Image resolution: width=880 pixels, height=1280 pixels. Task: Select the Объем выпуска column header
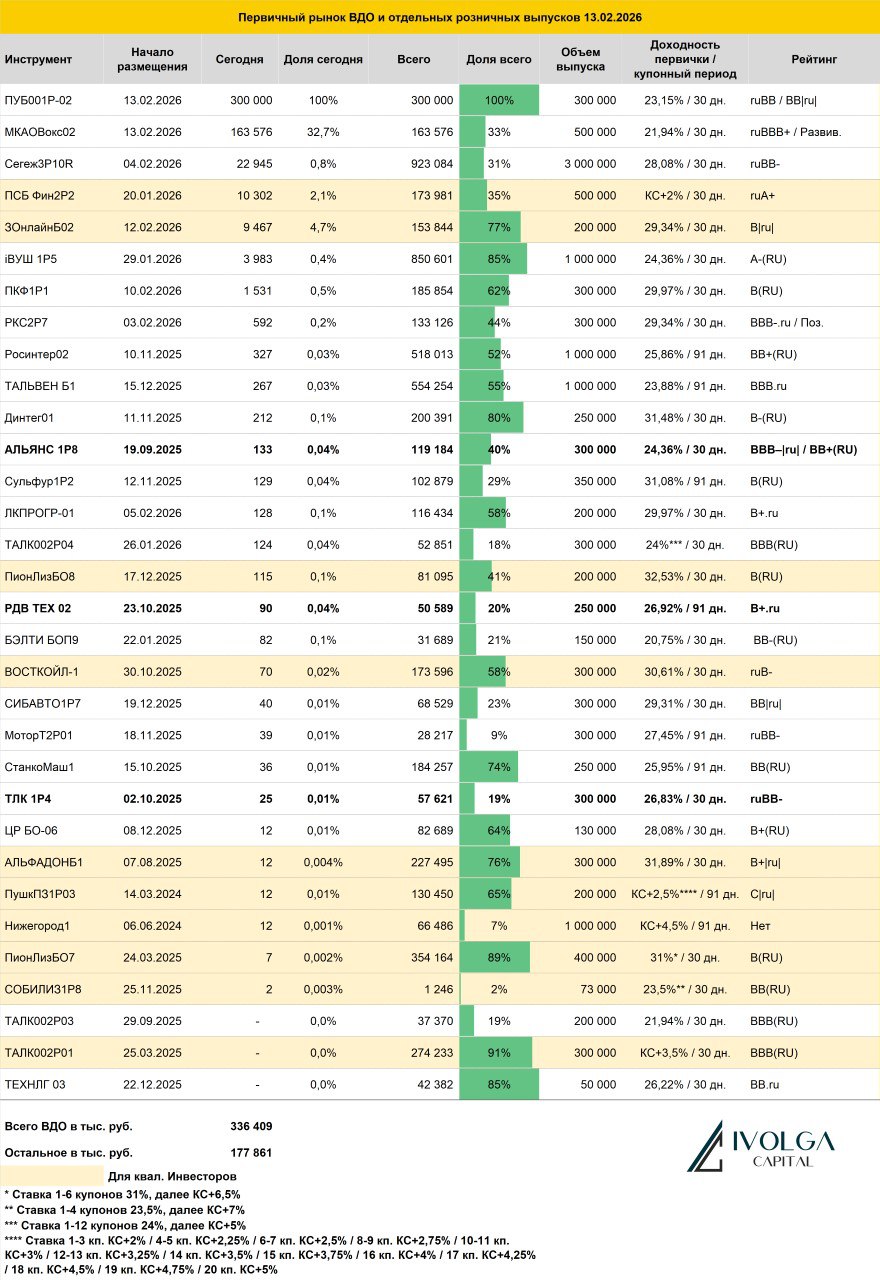(581, 60)
